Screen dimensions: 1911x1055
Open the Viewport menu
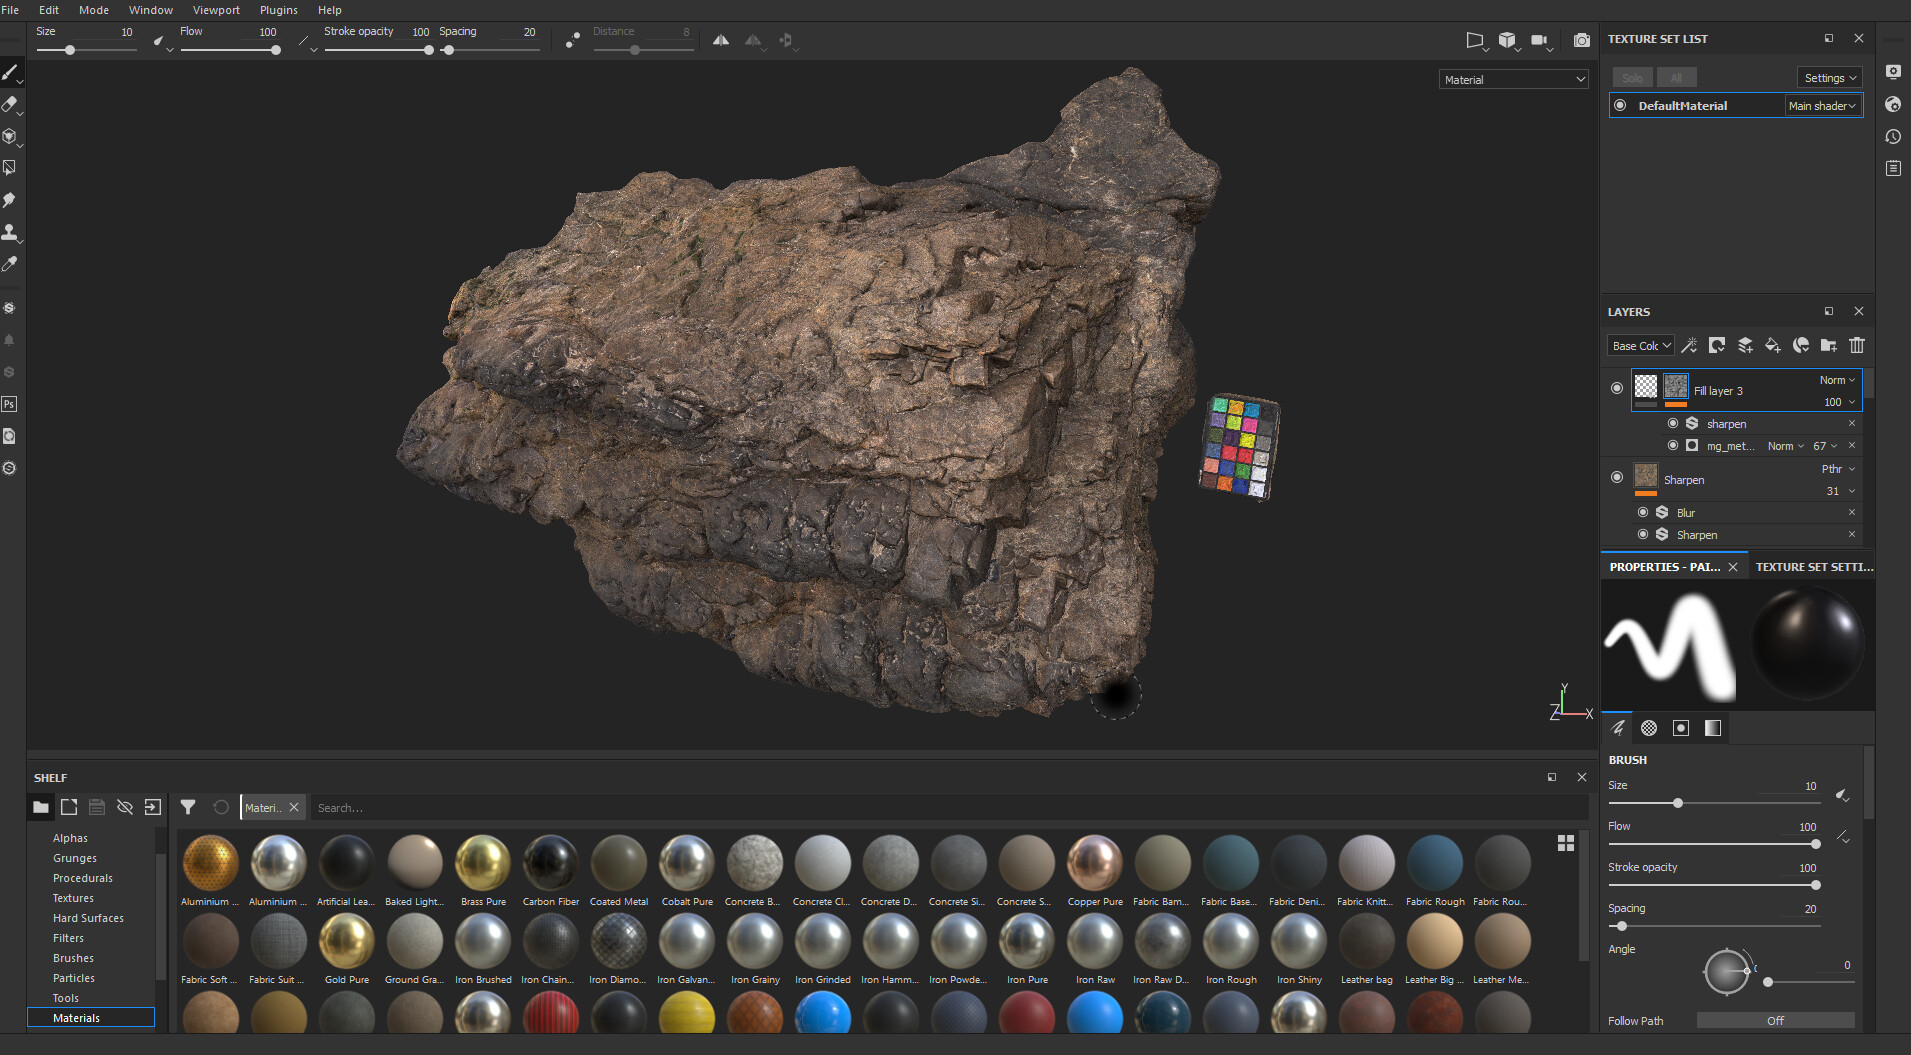(216, 10)
